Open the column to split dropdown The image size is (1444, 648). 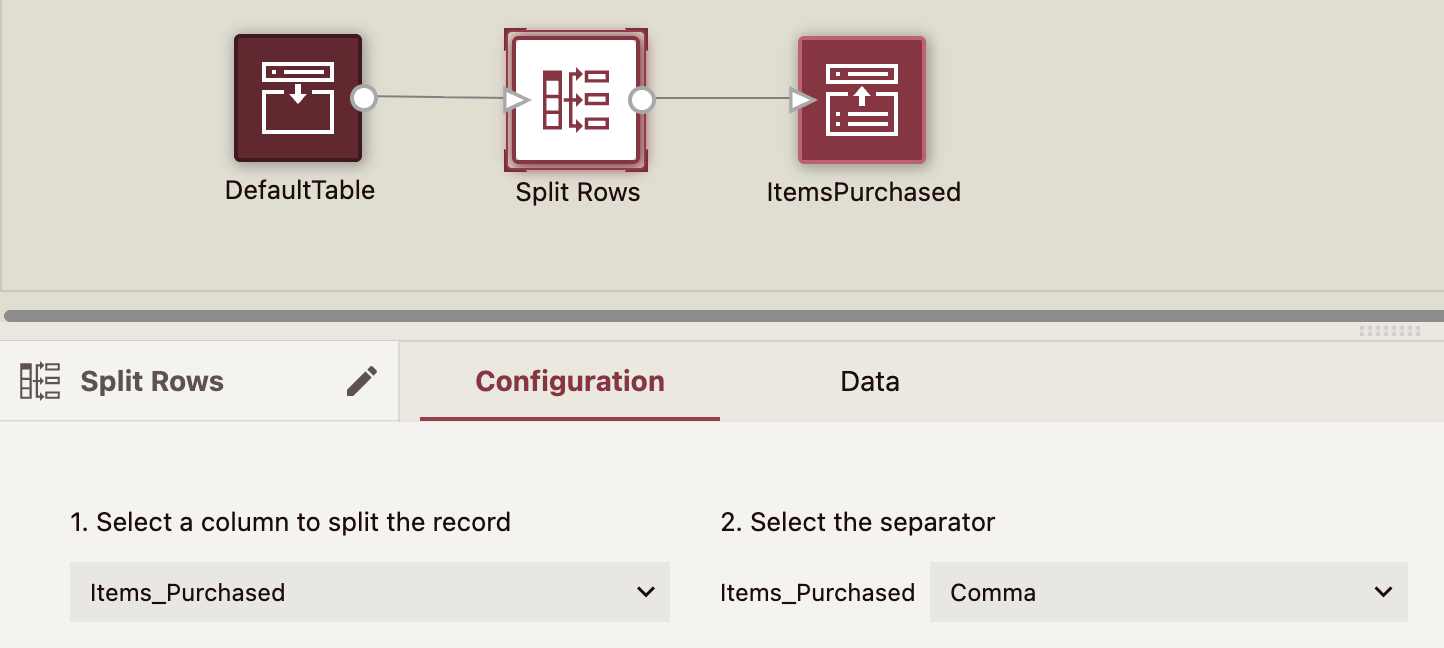coord(369,592)
